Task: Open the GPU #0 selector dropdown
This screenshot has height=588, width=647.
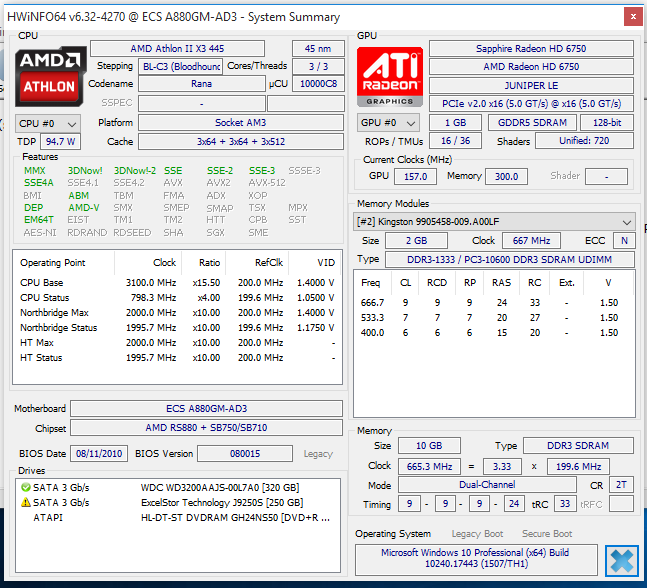Action: pyautogui.click(x=388, y=123)
